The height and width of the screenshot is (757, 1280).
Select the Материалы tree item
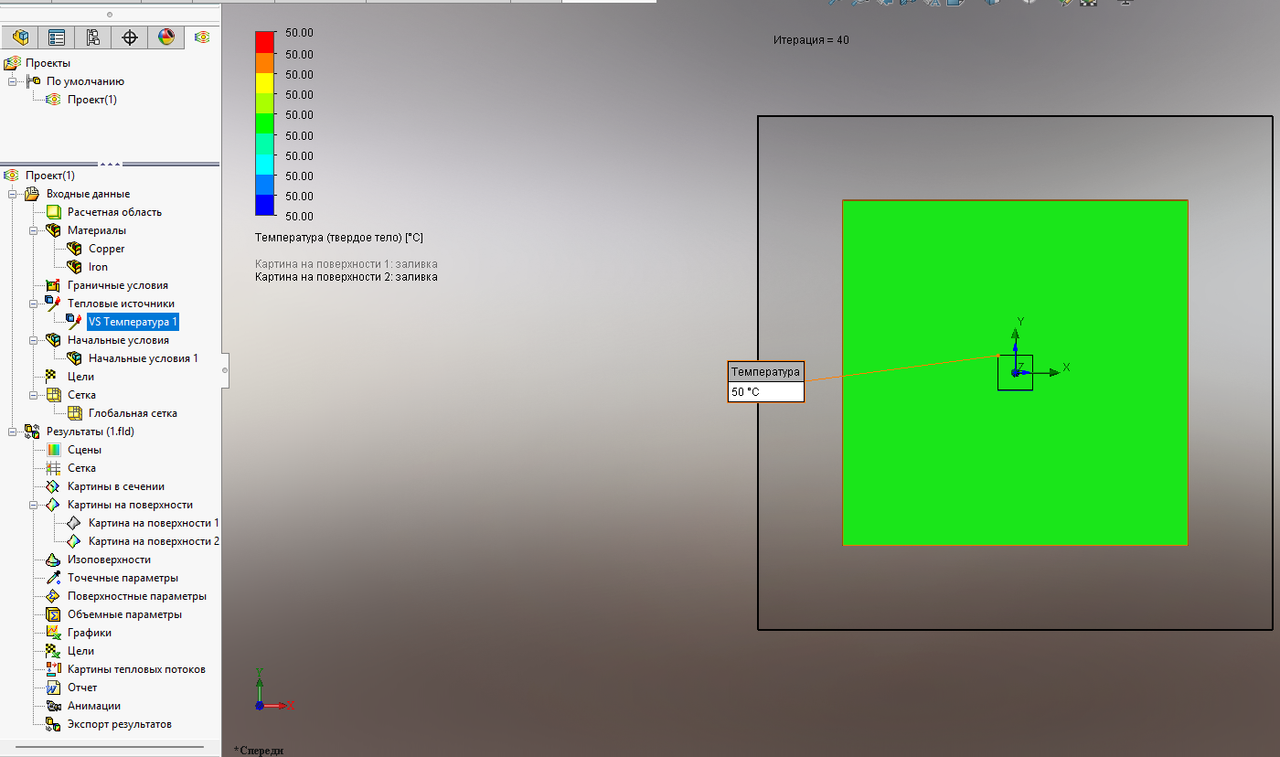pos(97,231)
